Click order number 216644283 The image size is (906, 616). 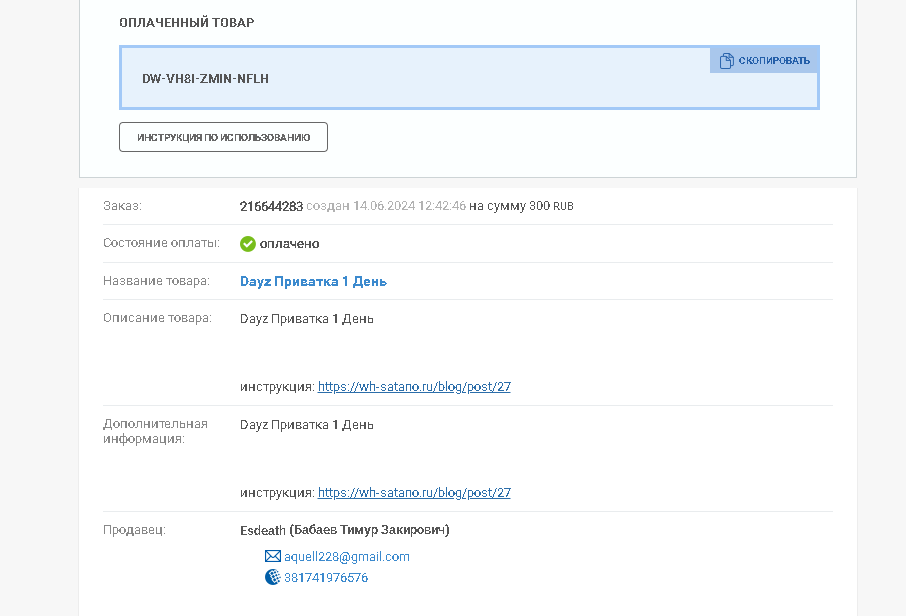[x=271, y=207]
